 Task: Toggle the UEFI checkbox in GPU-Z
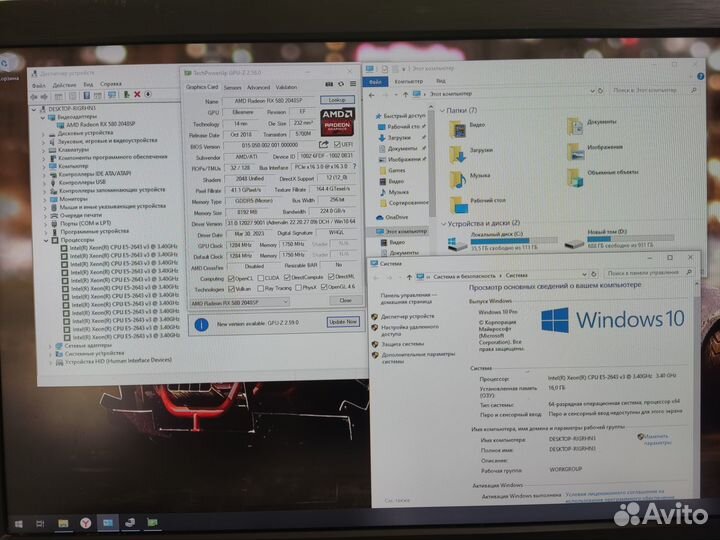pos(335,146)
